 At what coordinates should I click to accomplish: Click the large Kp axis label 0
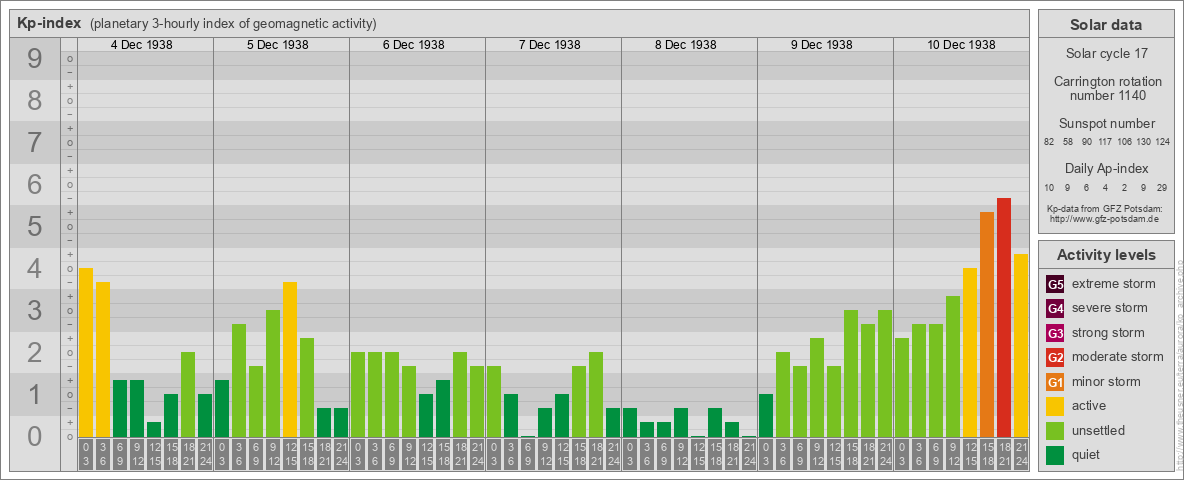point(35,436)
